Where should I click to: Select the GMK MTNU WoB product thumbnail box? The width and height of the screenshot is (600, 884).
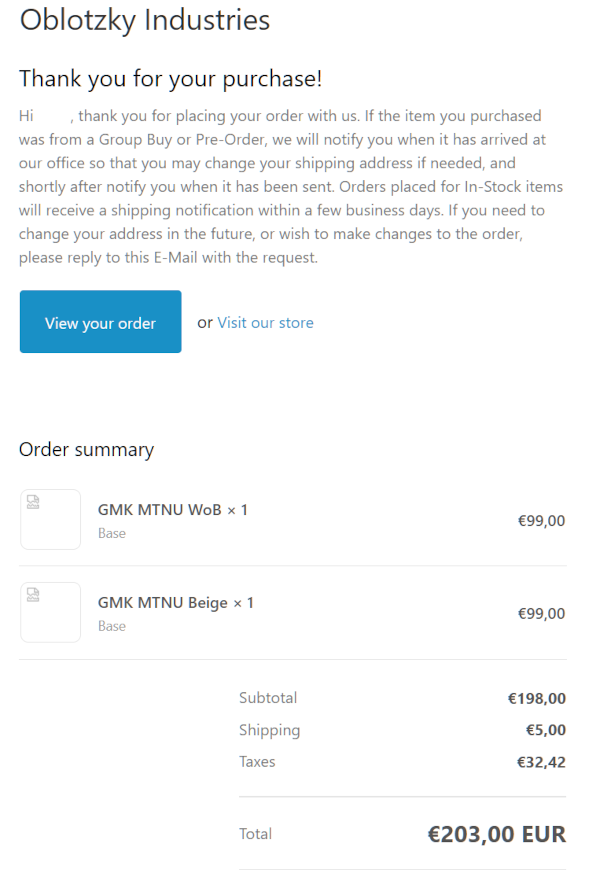tap(50, 519)
